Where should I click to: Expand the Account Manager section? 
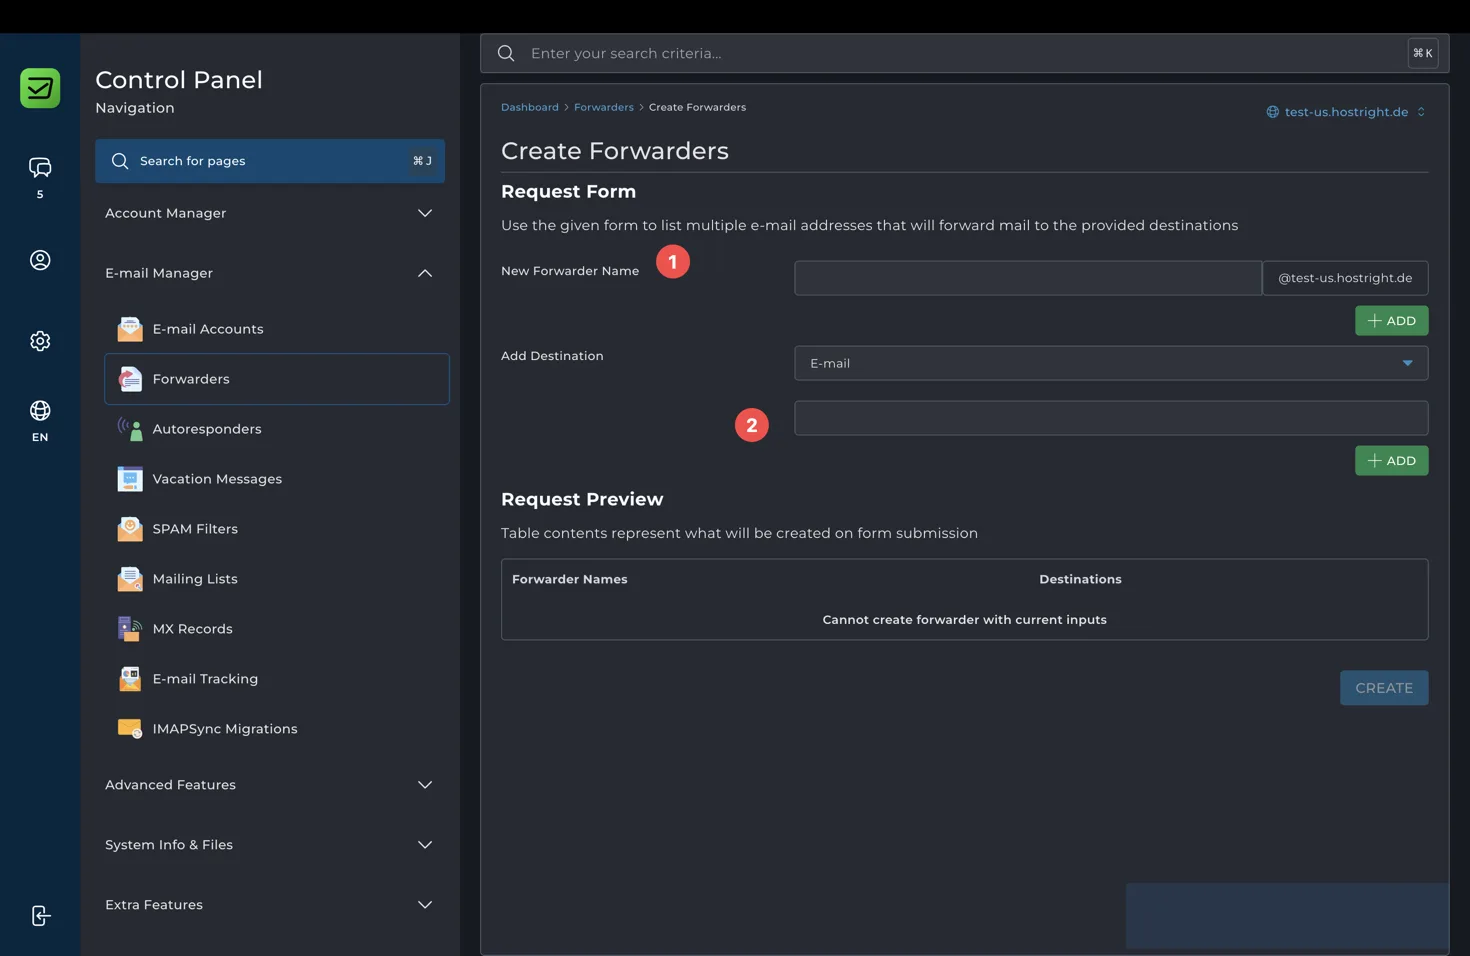[x=269, y=213]
